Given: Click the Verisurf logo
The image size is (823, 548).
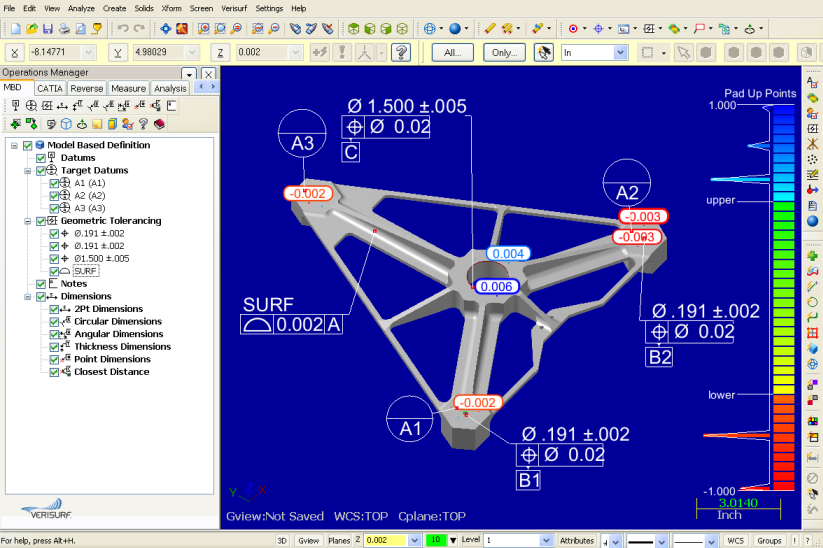Looking at the screenshot, I should point(47,509).
